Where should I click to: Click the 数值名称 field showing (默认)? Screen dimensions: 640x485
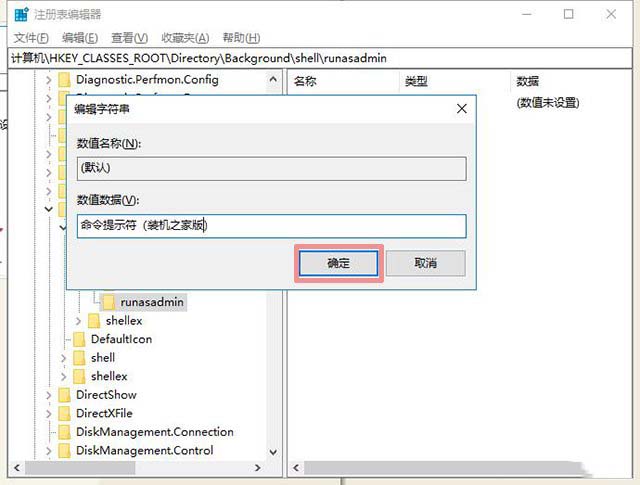pyautogui.click(x=271, y=168)
